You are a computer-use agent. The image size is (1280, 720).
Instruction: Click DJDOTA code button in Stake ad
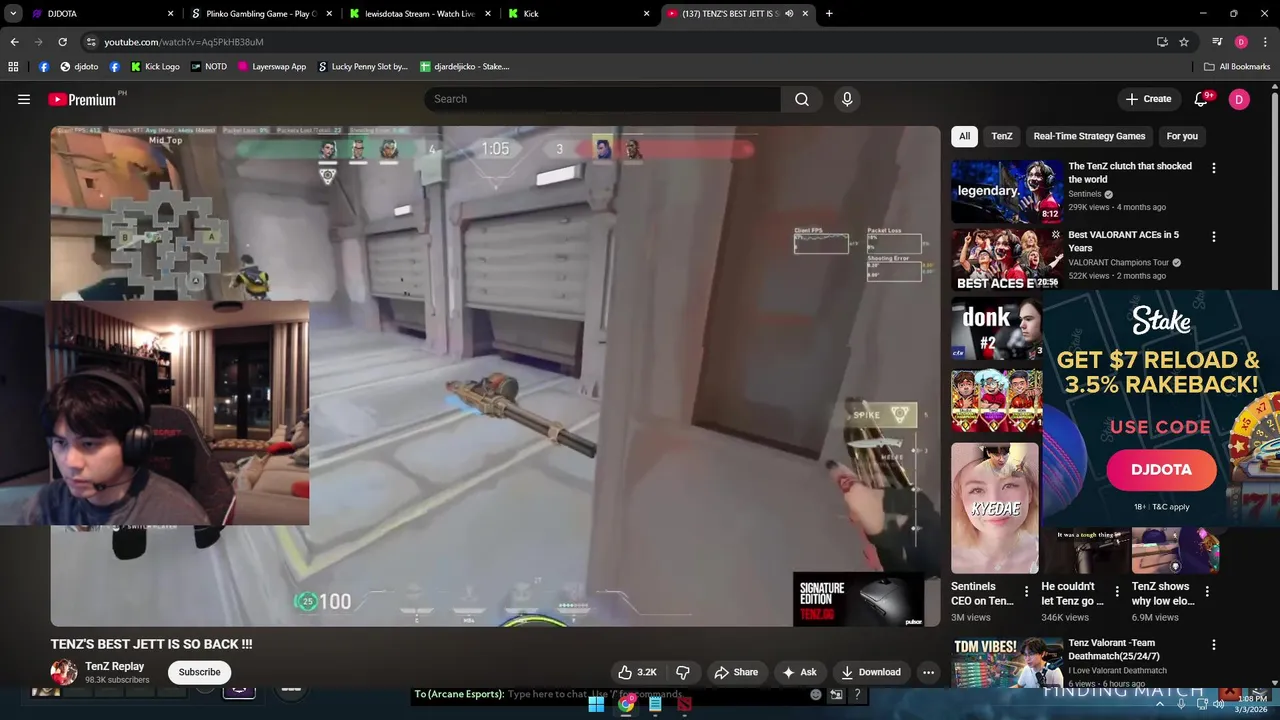[1161, 469]
